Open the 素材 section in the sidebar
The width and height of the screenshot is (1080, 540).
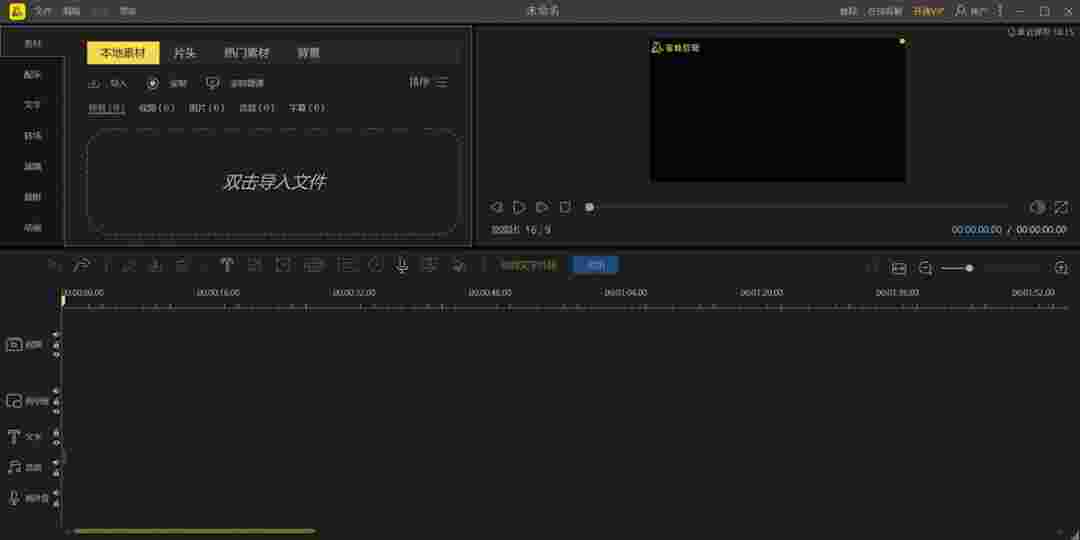coord(32,43)
